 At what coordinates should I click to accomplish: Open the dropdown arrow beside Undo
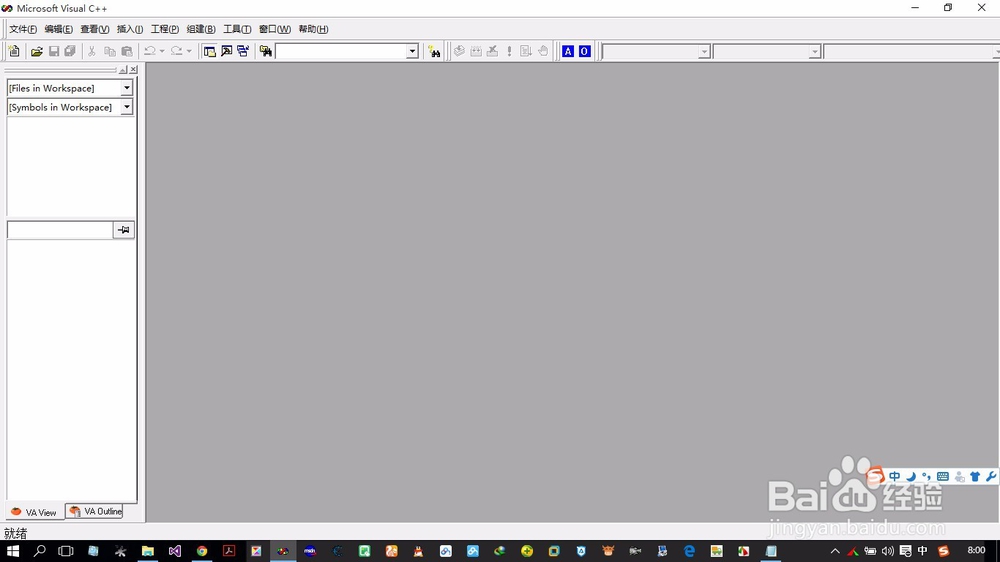pos(162,51)
